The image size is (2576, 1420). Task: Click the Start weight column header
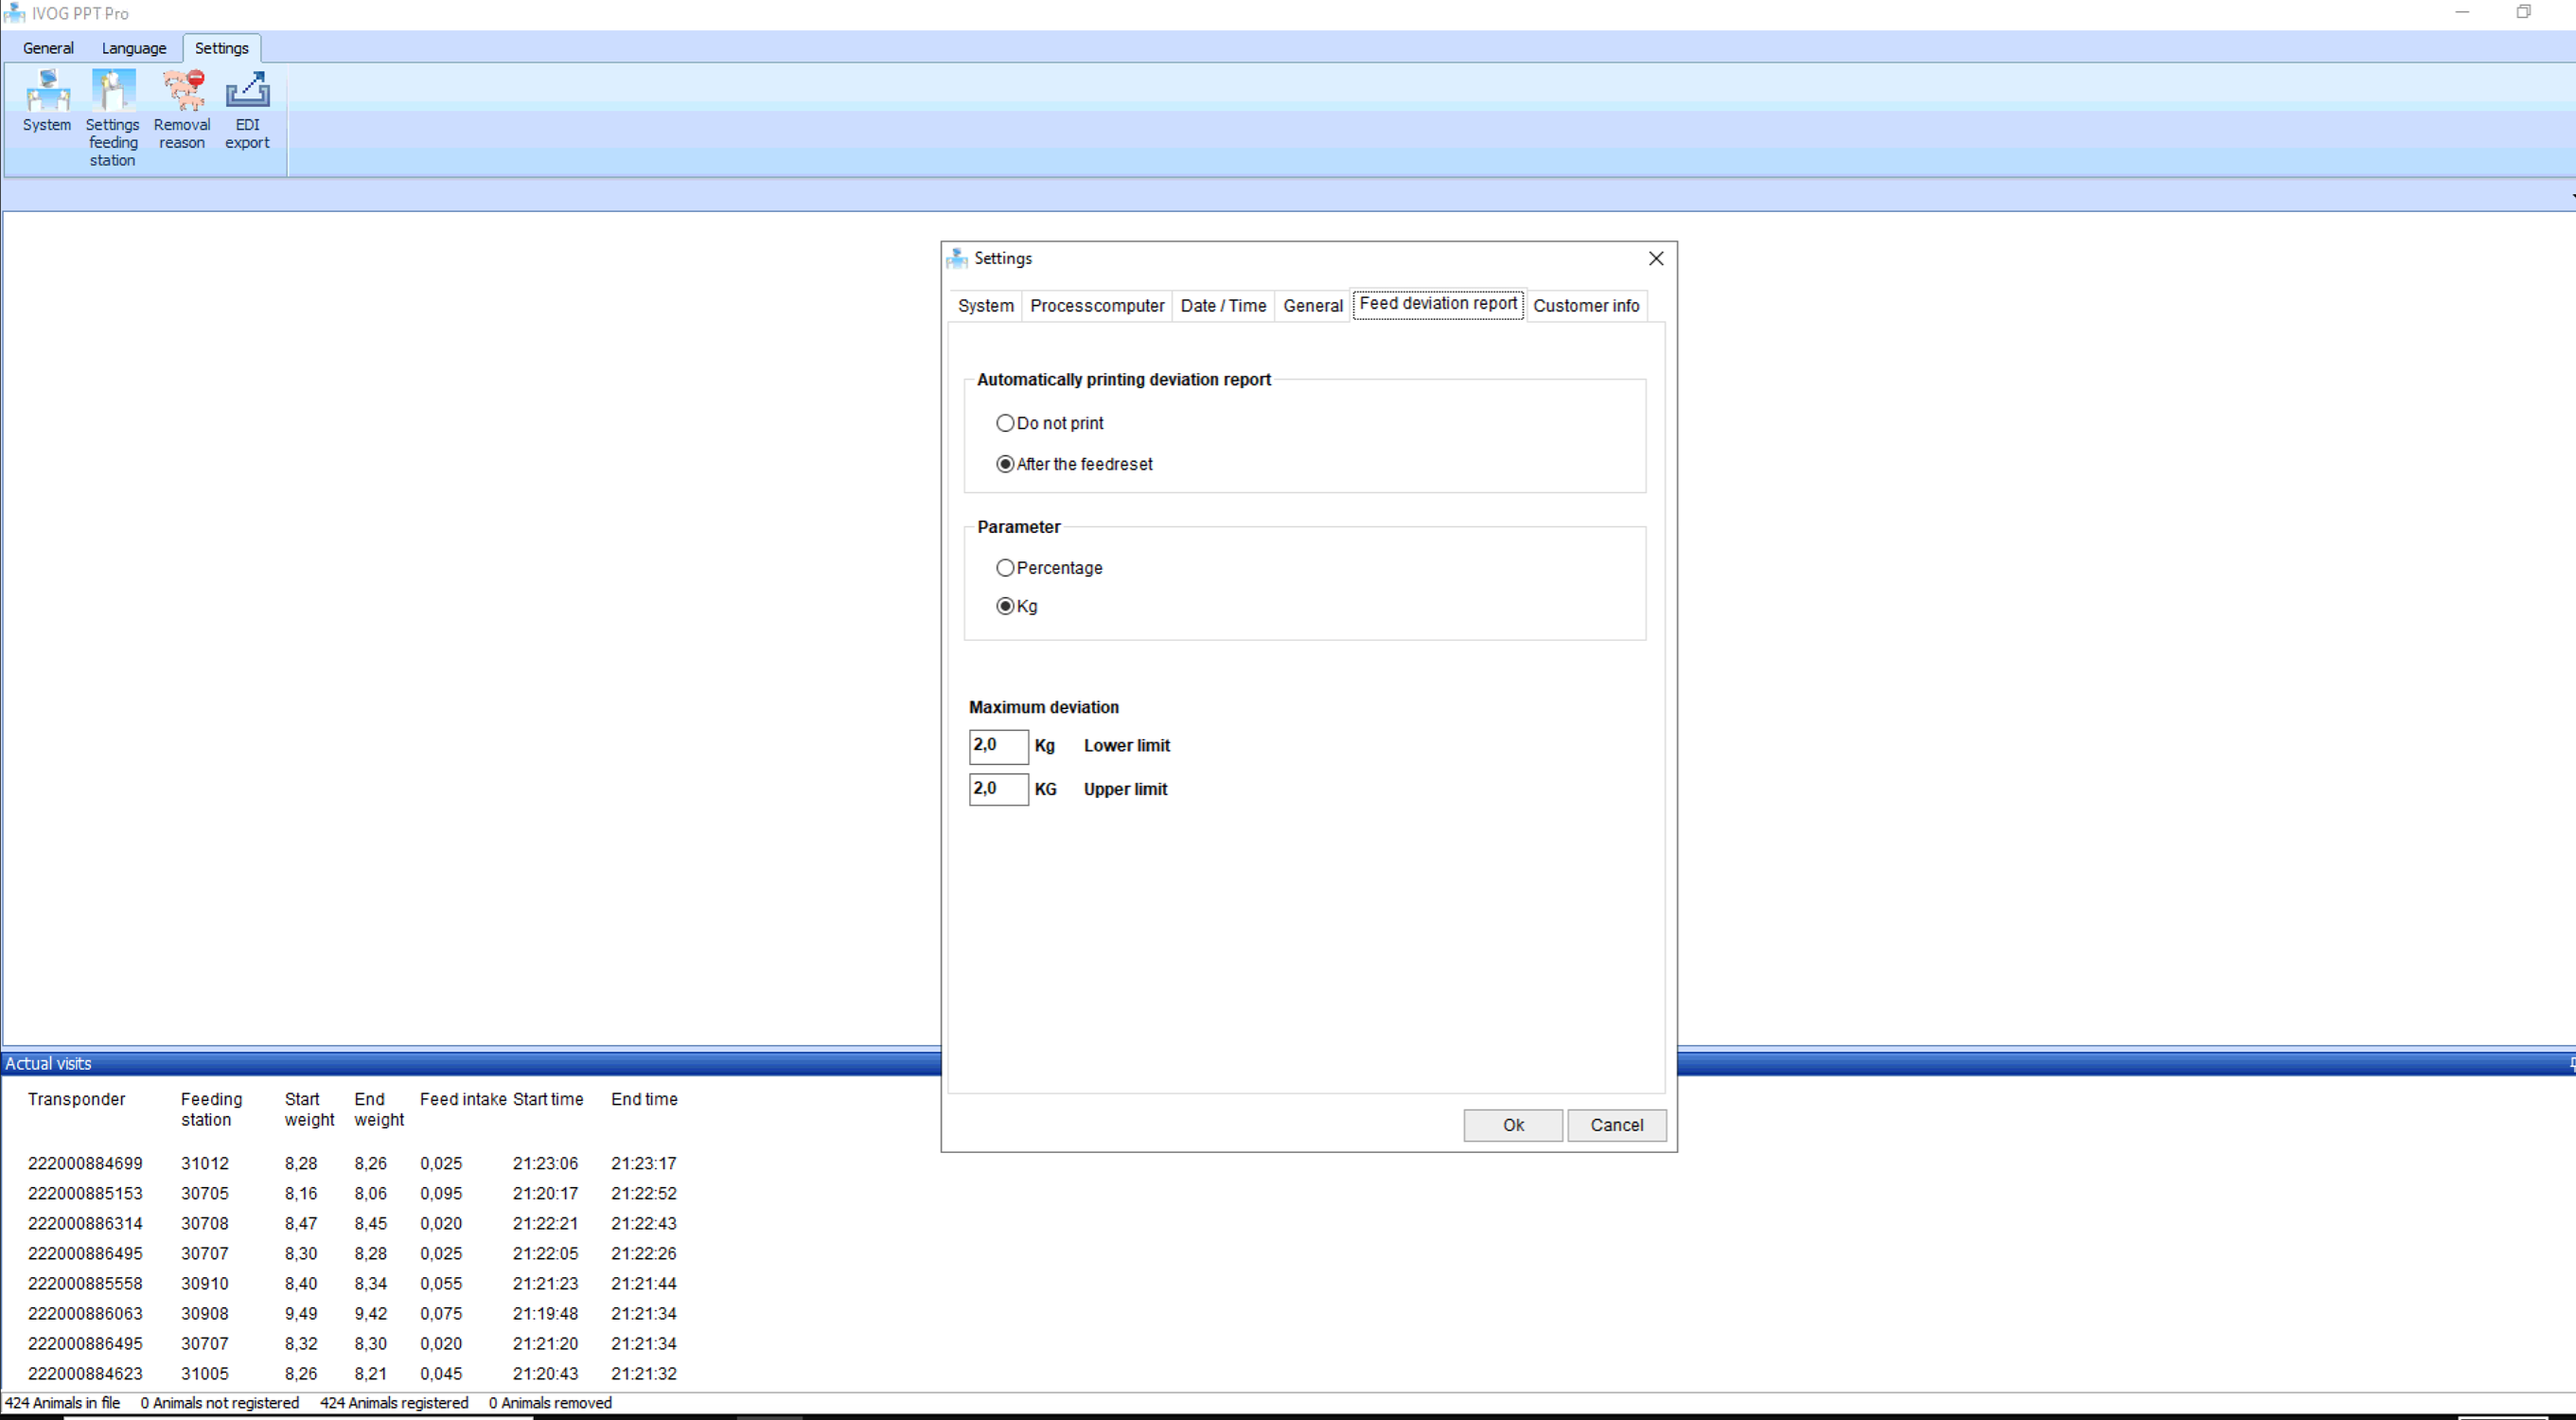click(x=309, y=1109)
